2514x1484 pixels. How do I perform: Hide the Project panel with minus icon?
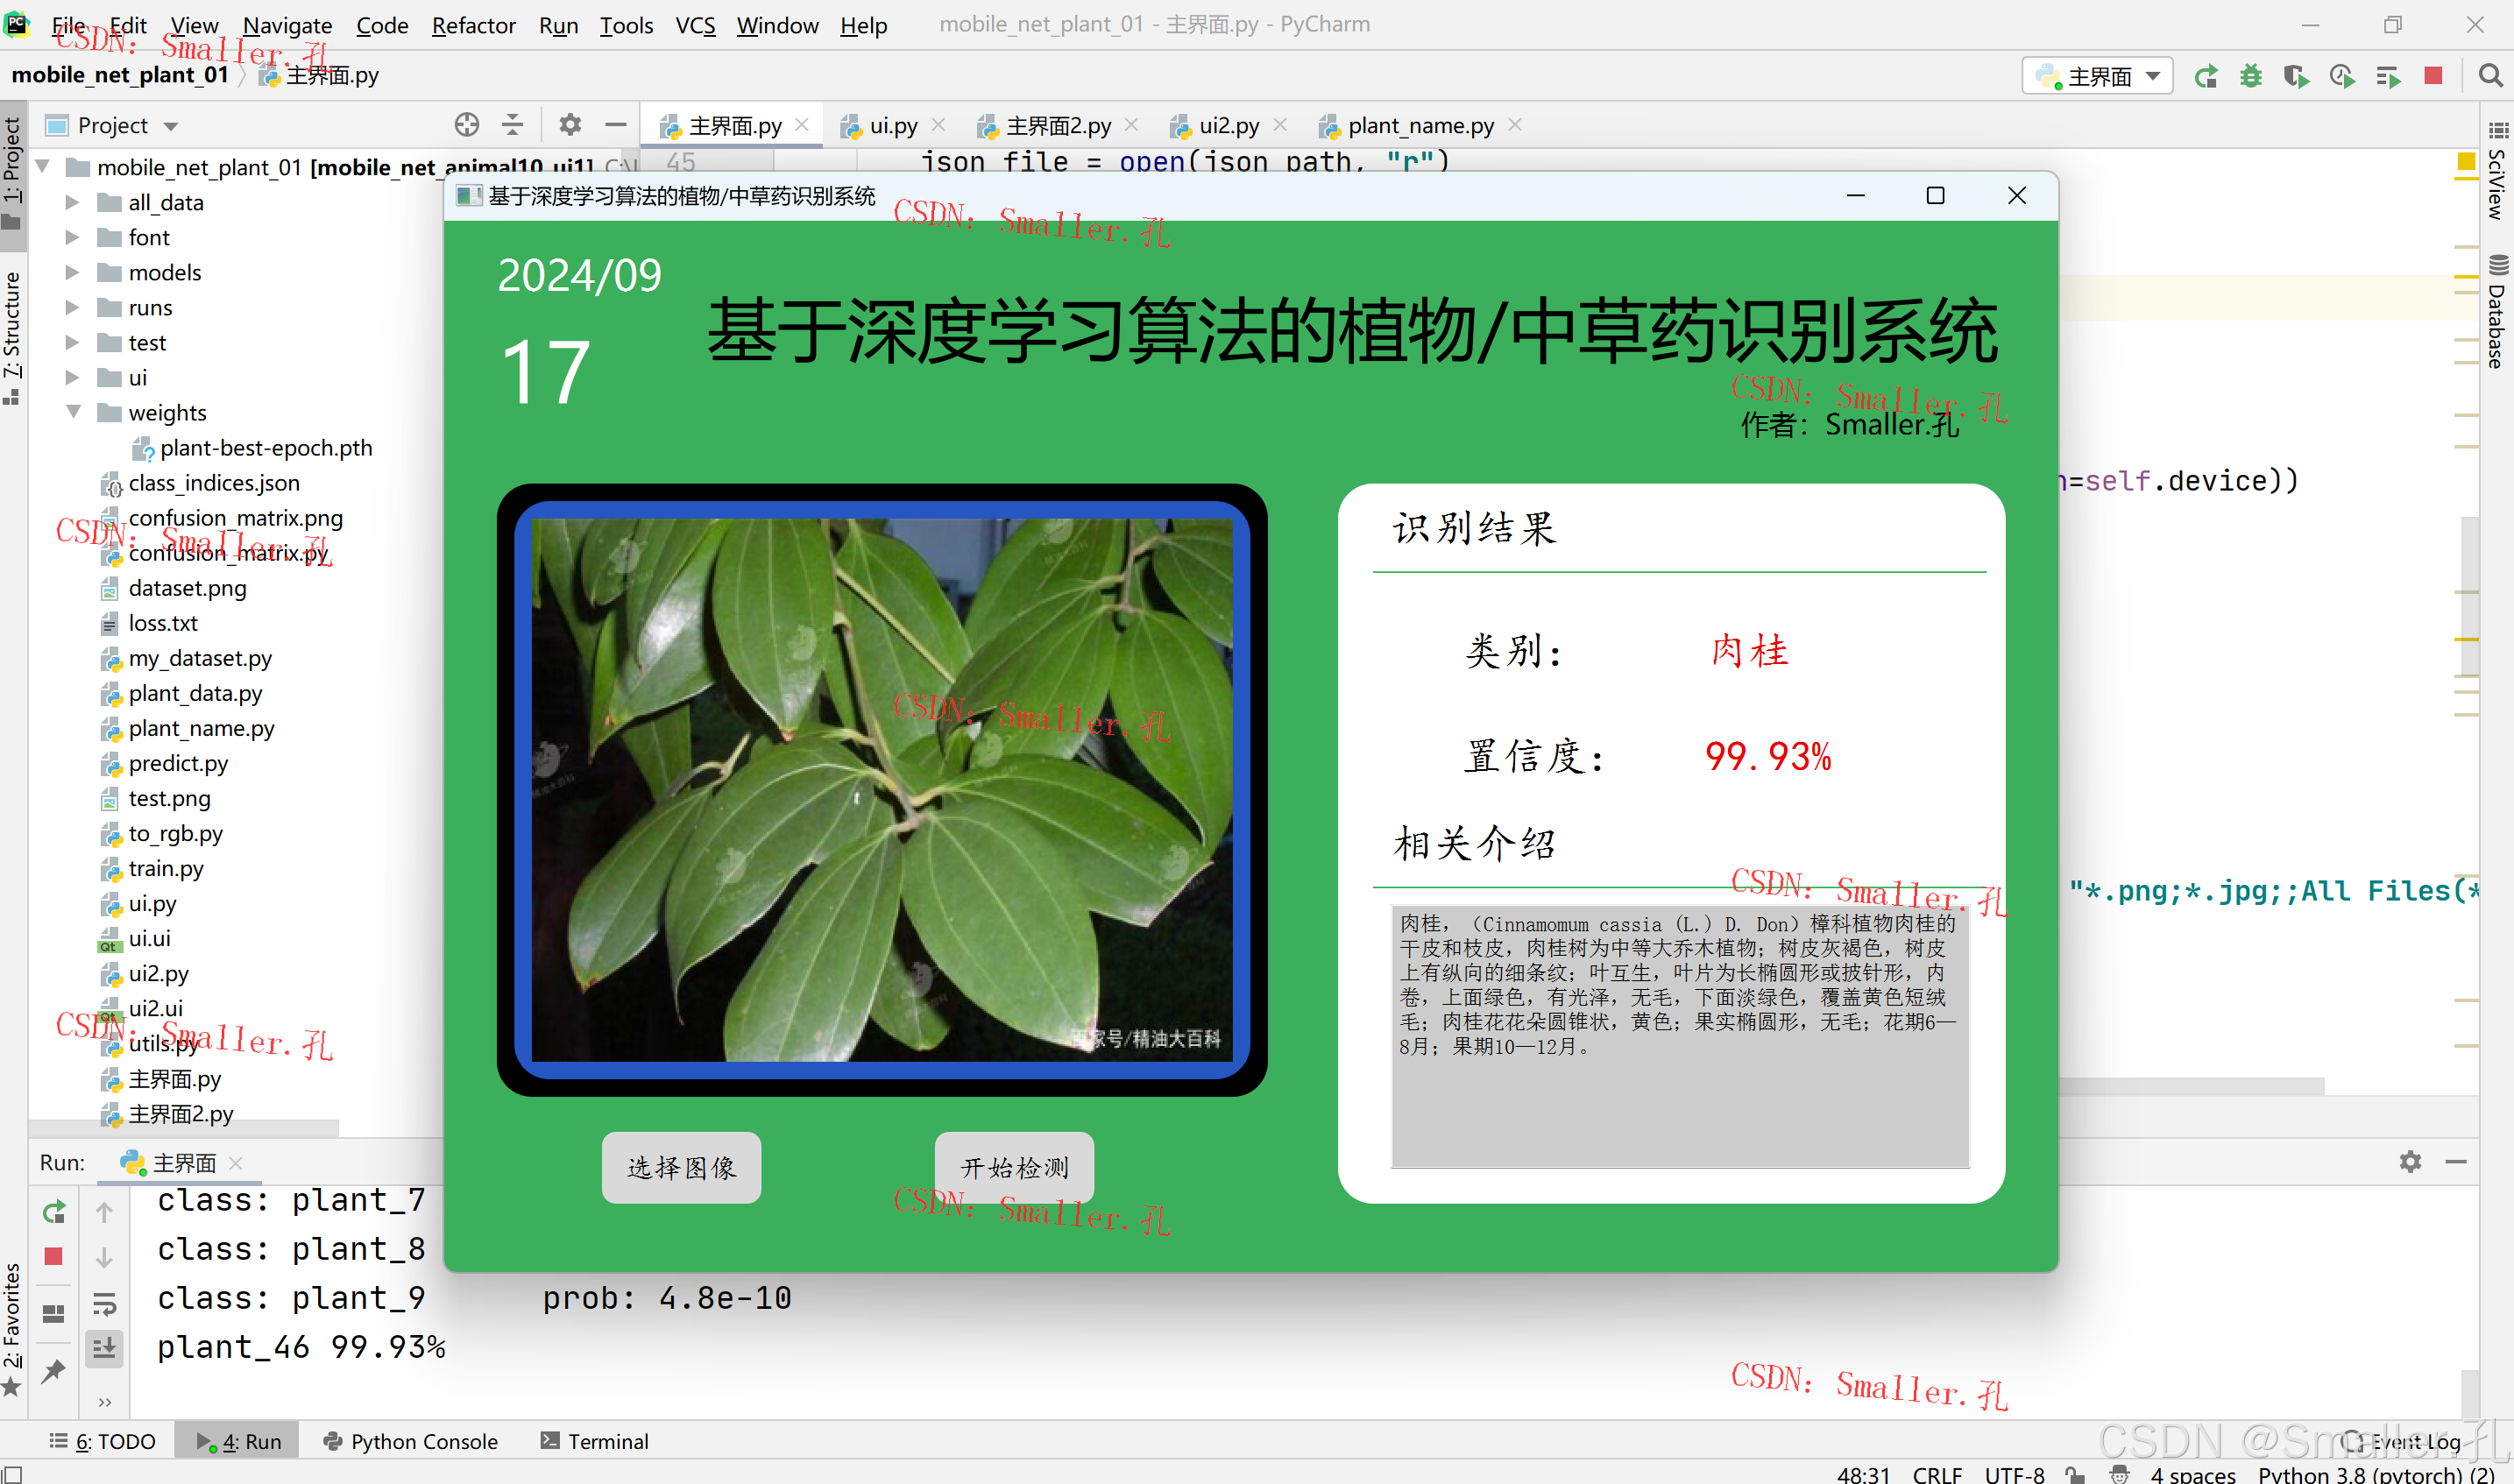coord(616,125)
